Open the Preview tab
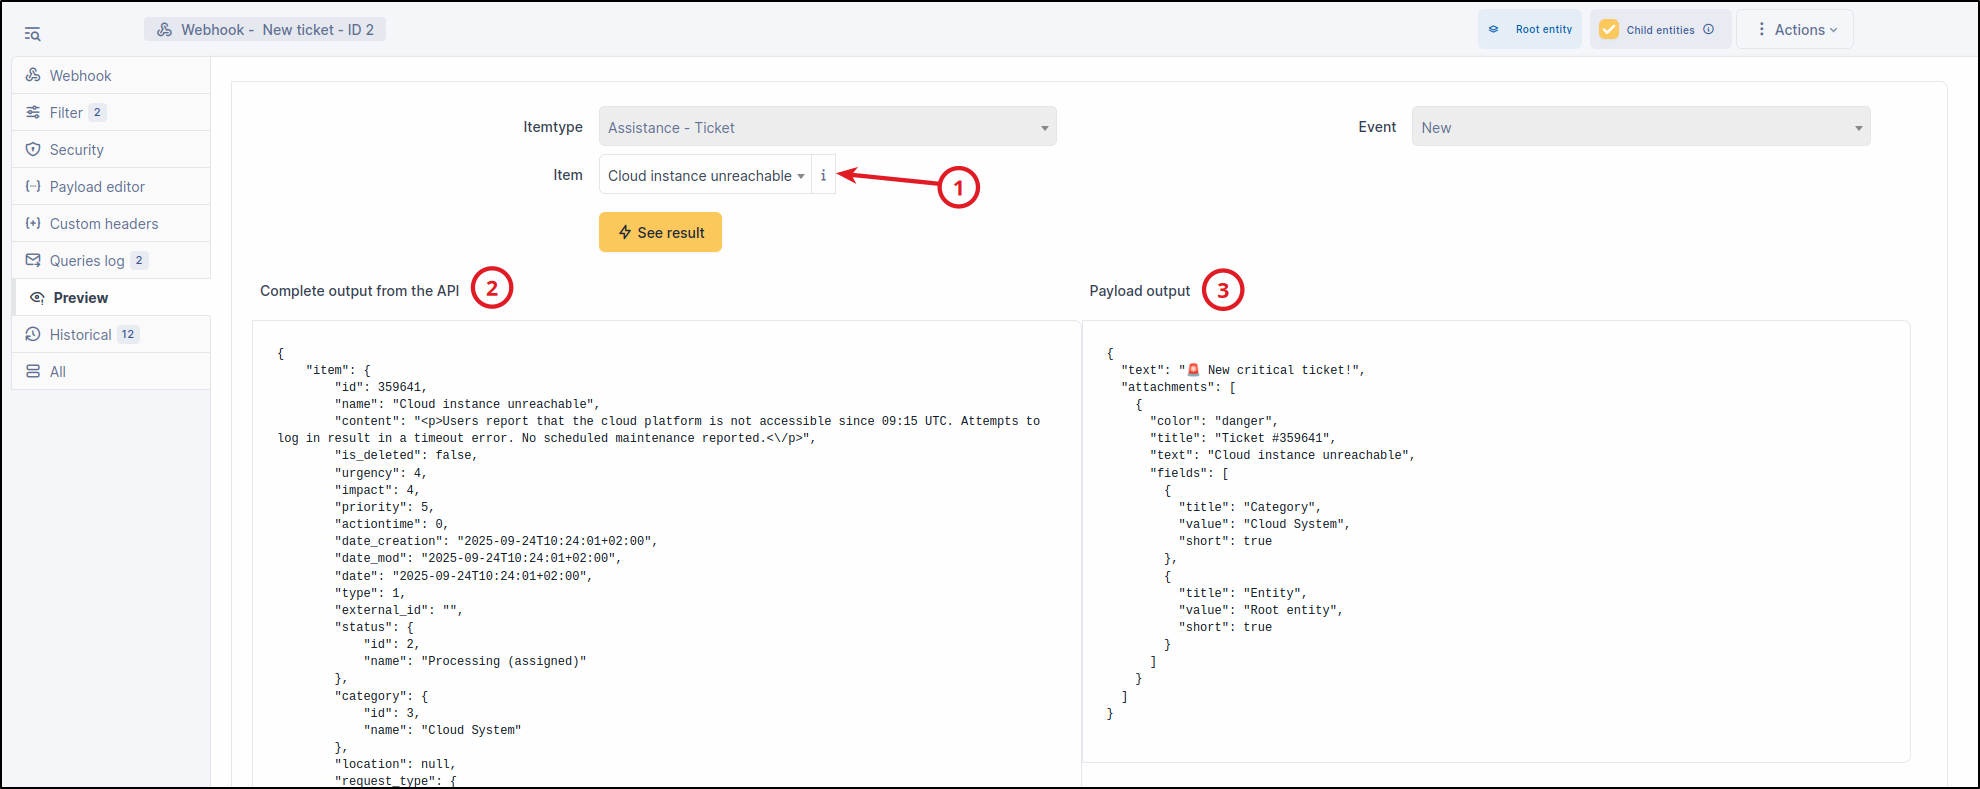The image size is (1980, 789). (80, 297)
